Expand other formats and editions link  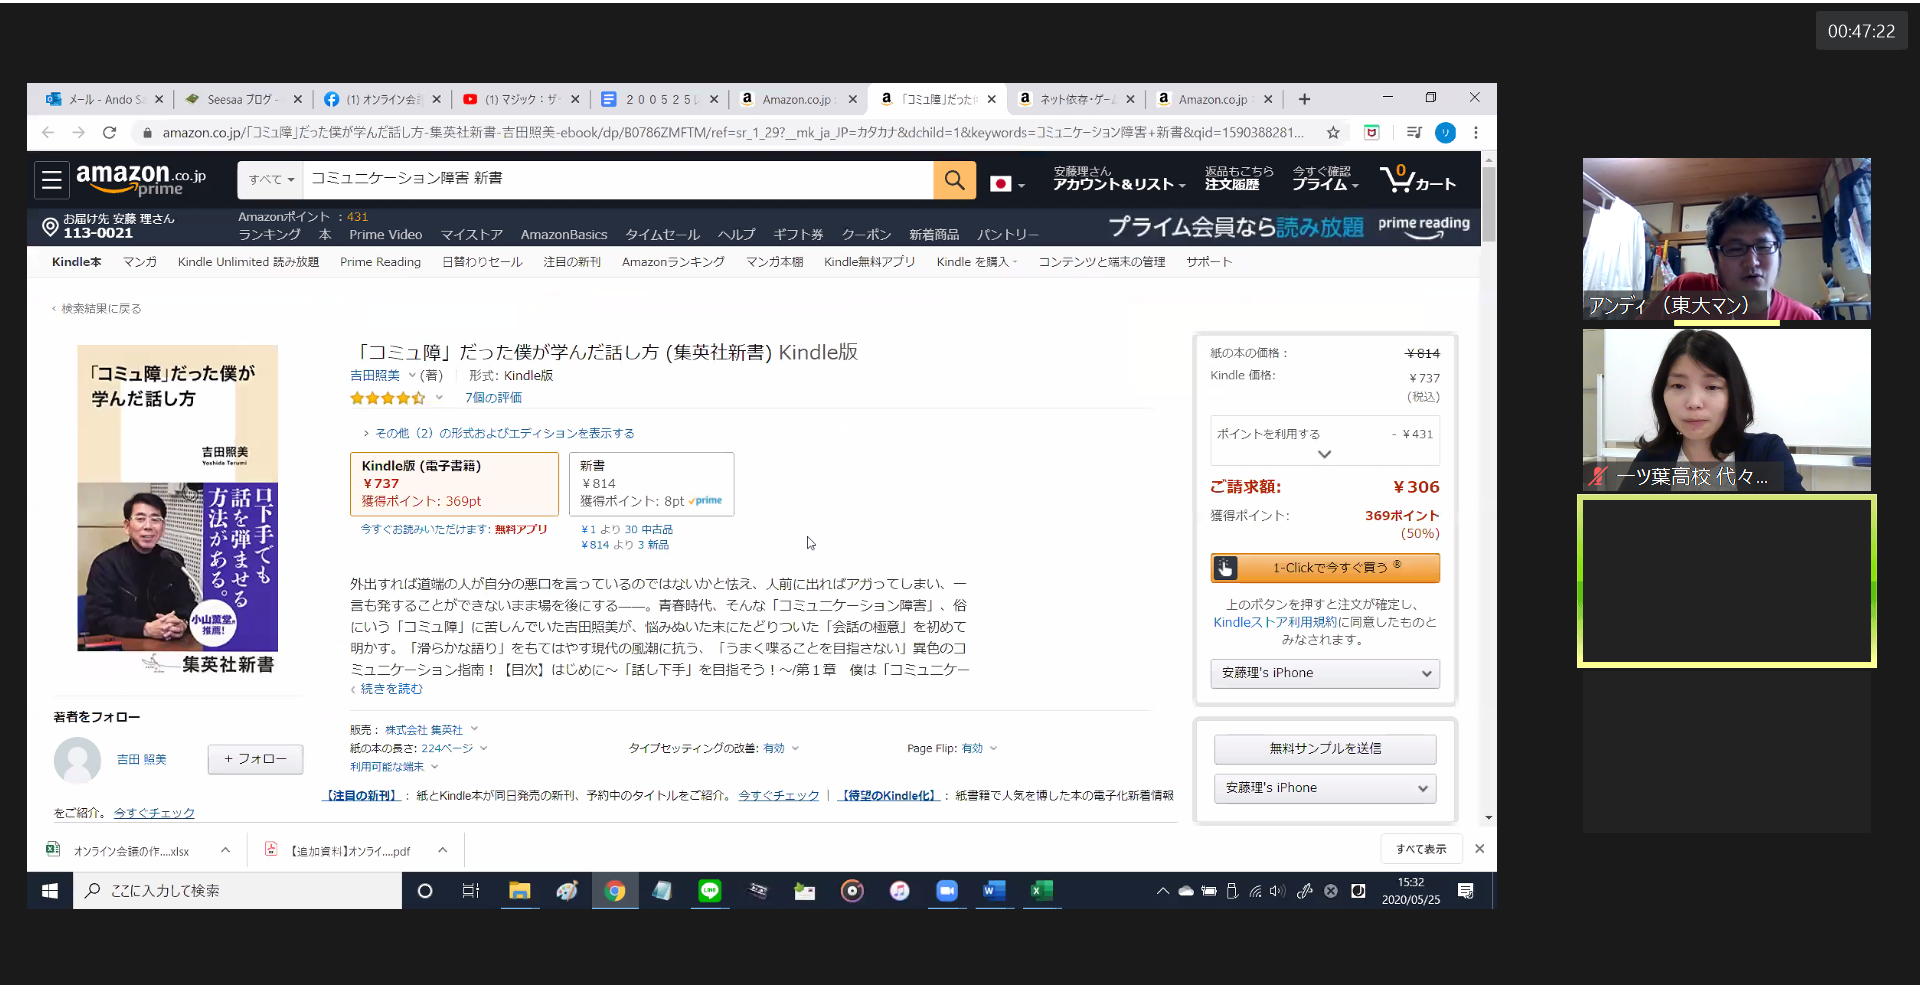[x=504, y=433]
